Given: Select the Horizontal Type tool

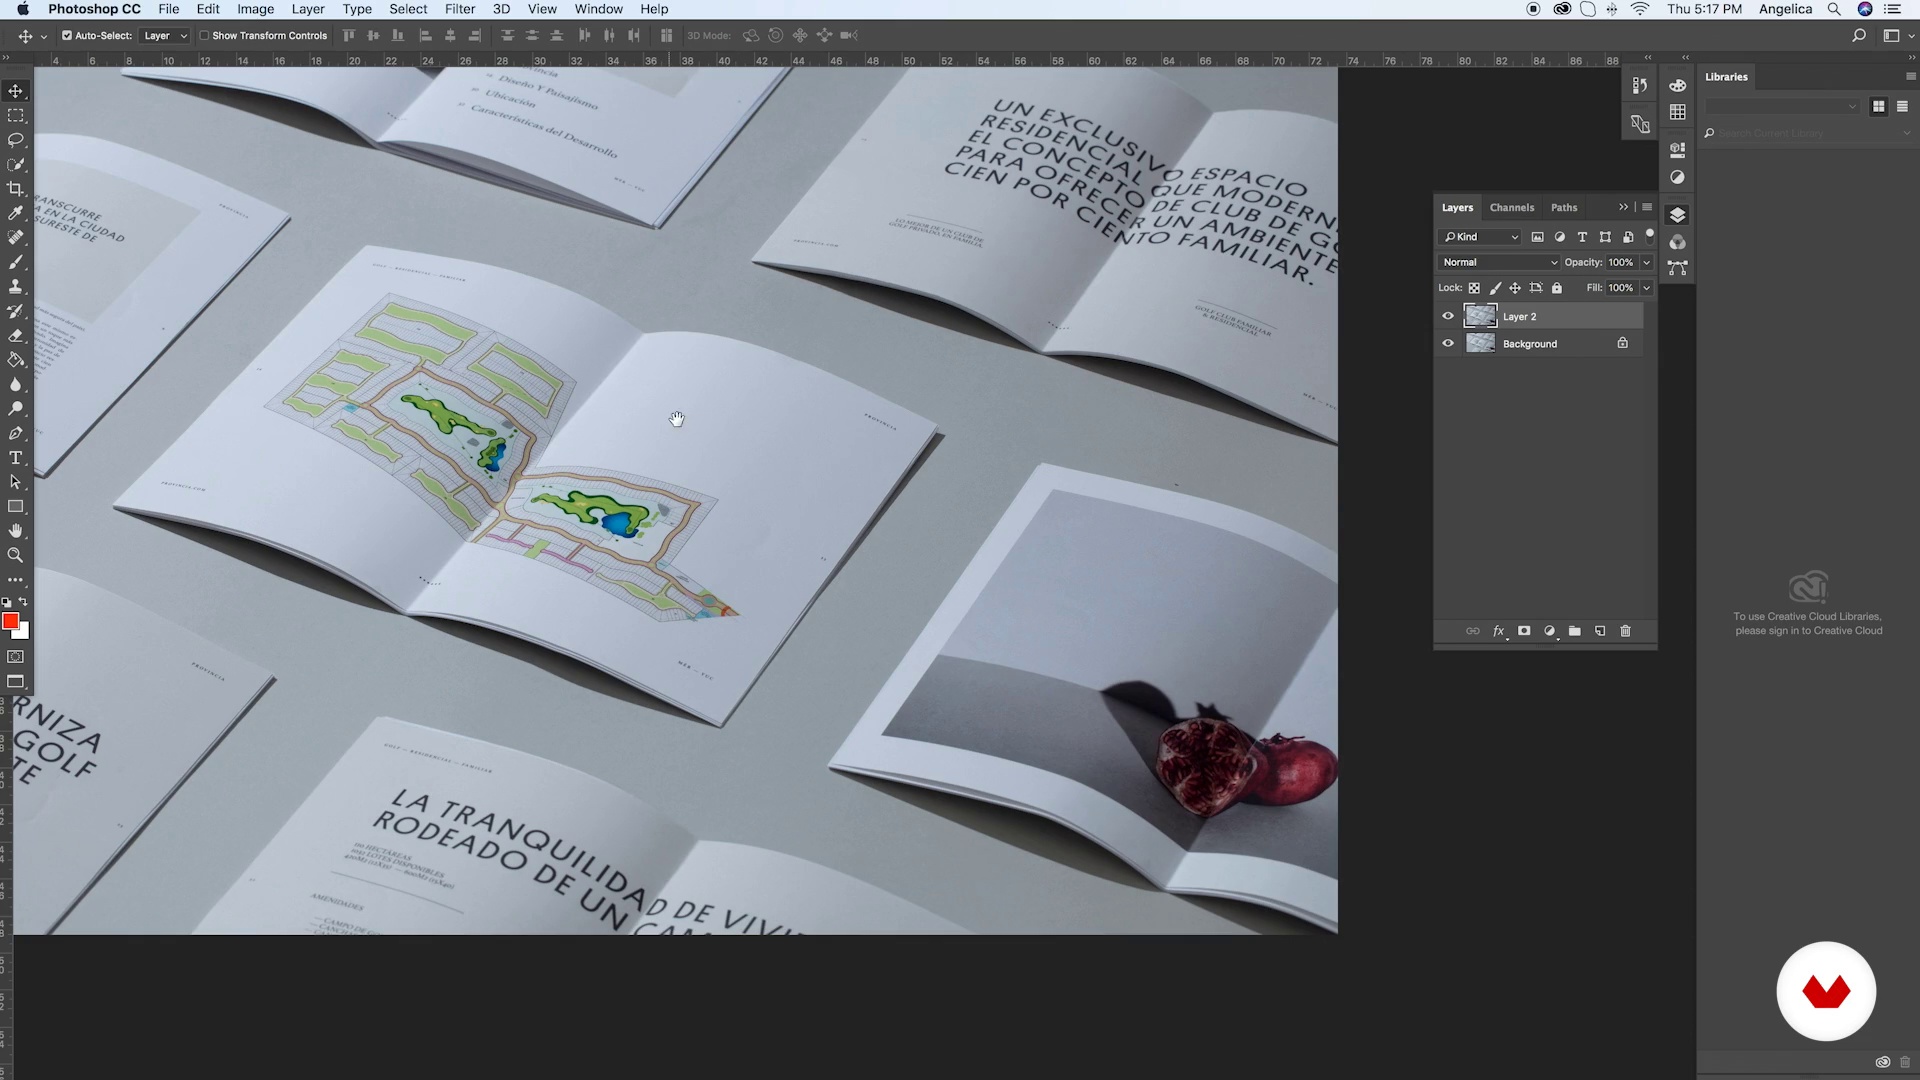Looking at the screenshot, I should point(16,458).
